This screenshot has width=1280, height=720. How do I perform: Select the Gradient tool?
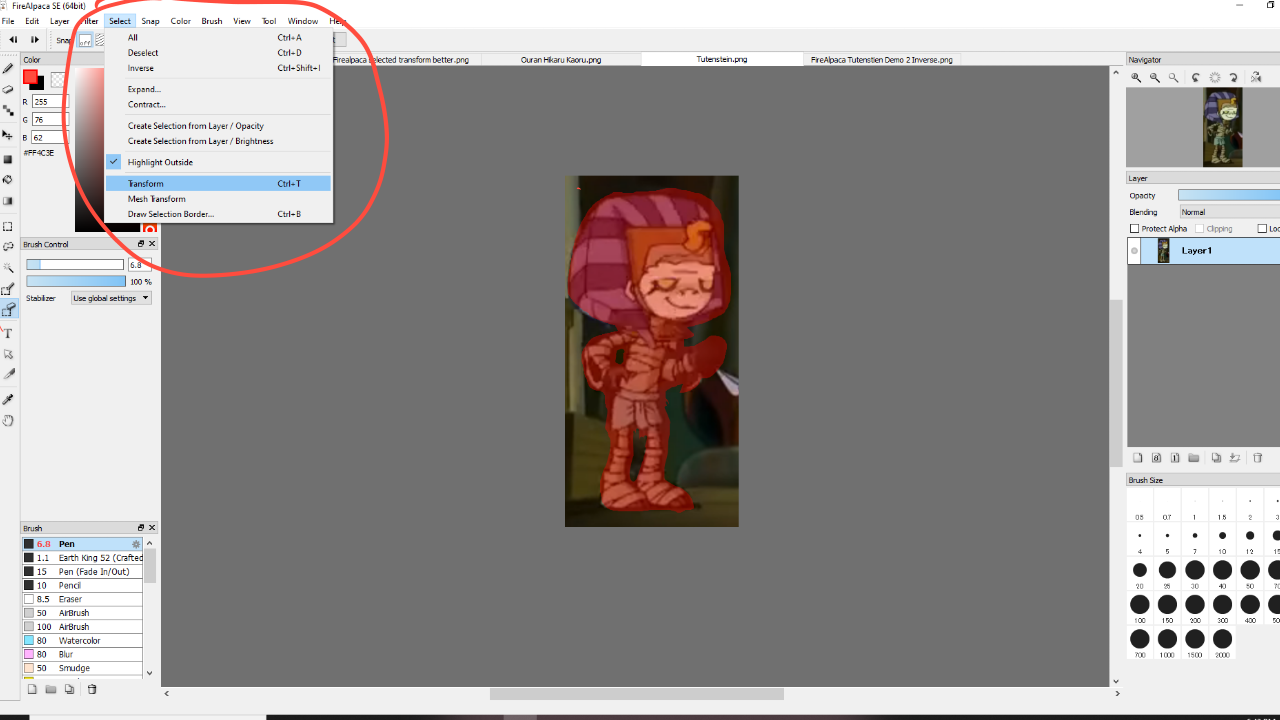click(8, 201)
